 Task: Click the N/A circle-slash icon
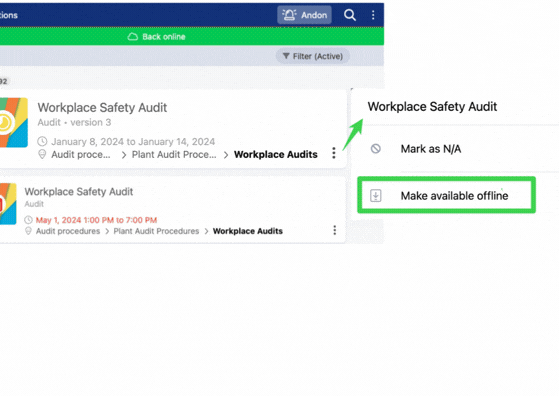click(x=375, y=148)
